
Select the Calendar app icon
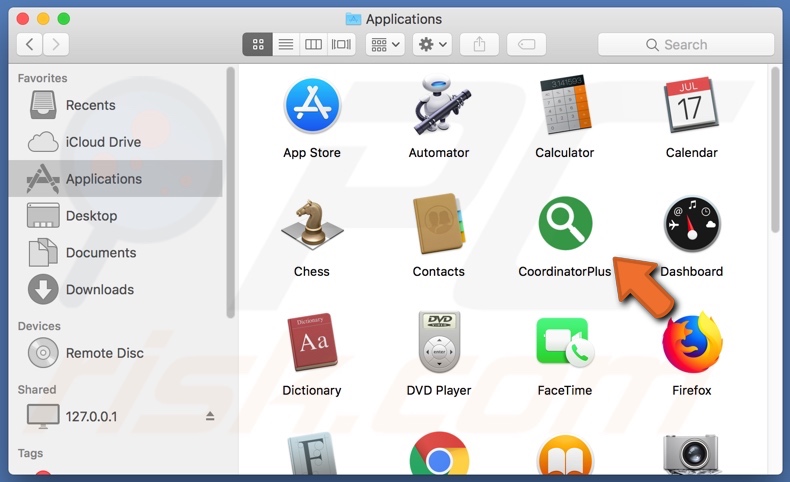pos(692,105)
